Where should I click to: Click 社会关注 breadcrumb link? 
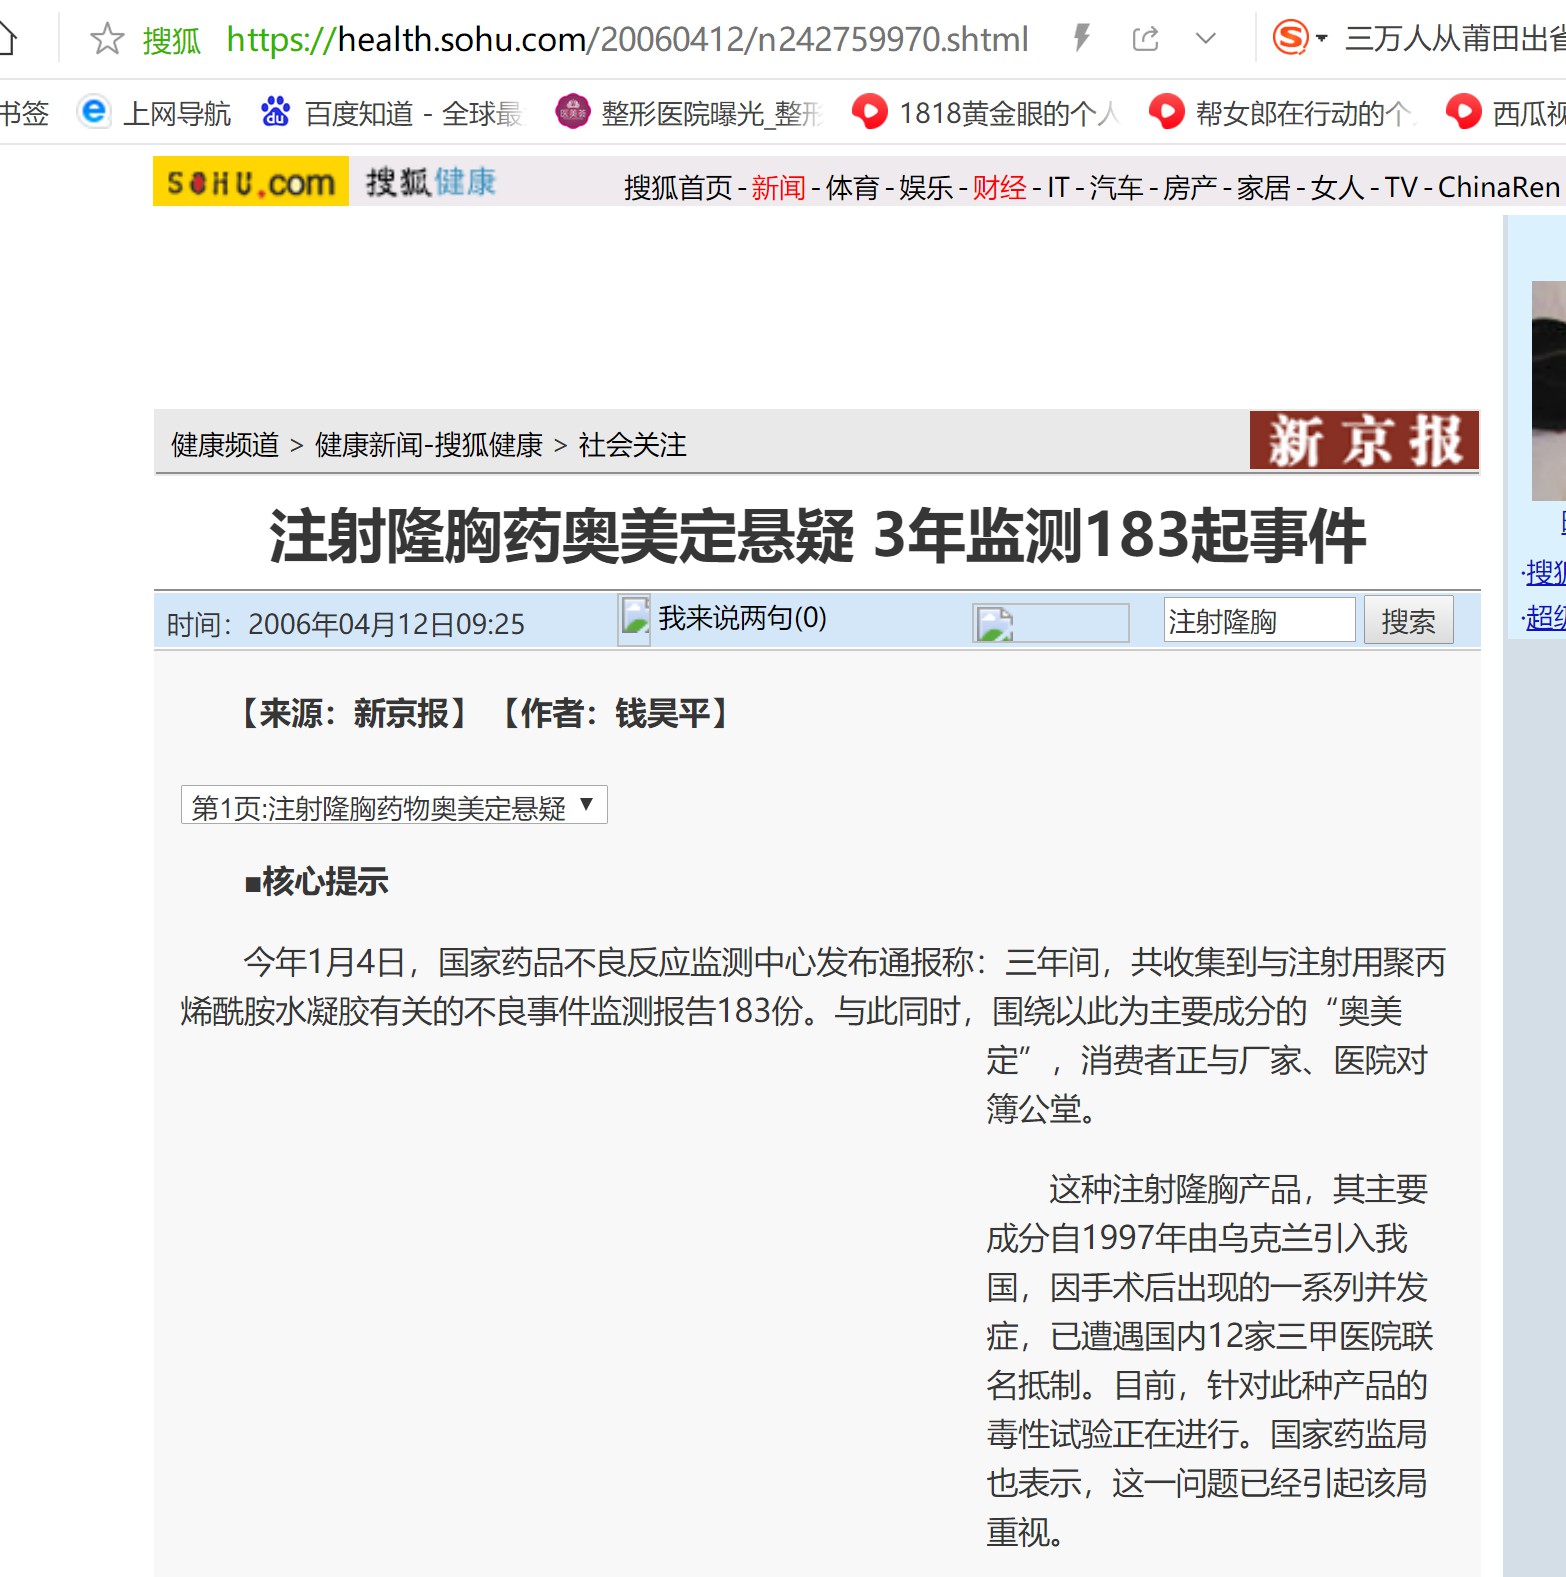point(633,444)
